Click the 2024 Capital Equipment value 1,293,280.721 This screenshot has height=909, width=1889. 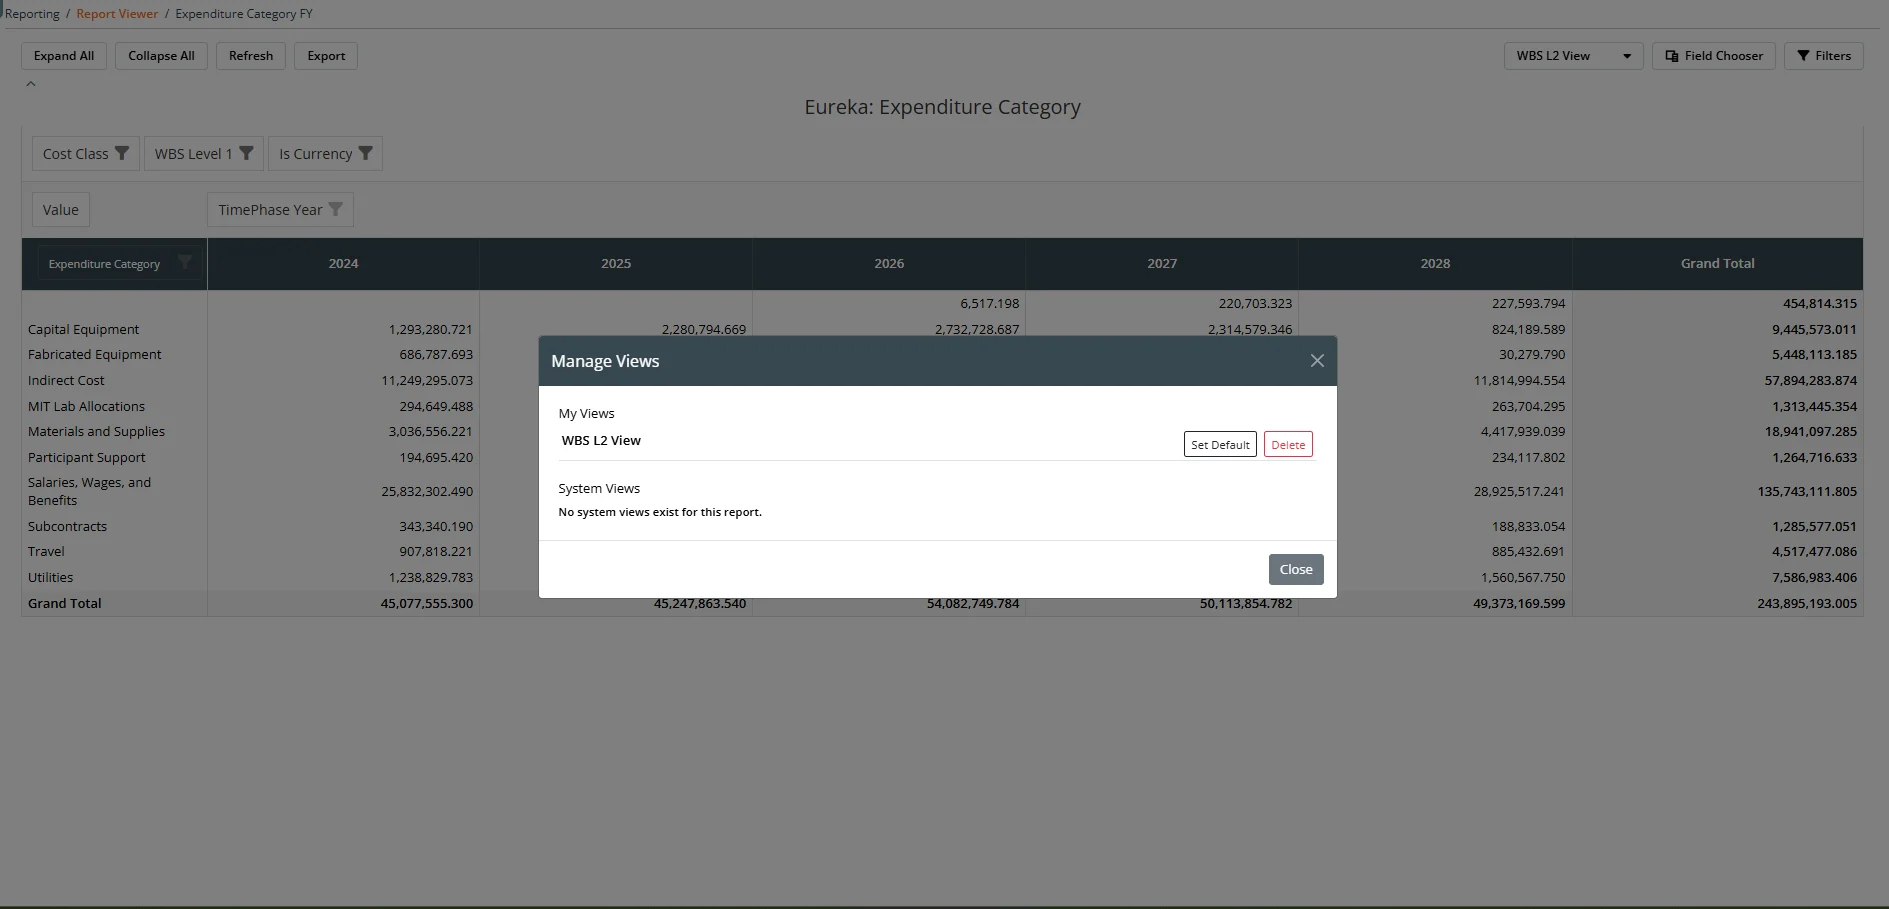tap(430, 329)
